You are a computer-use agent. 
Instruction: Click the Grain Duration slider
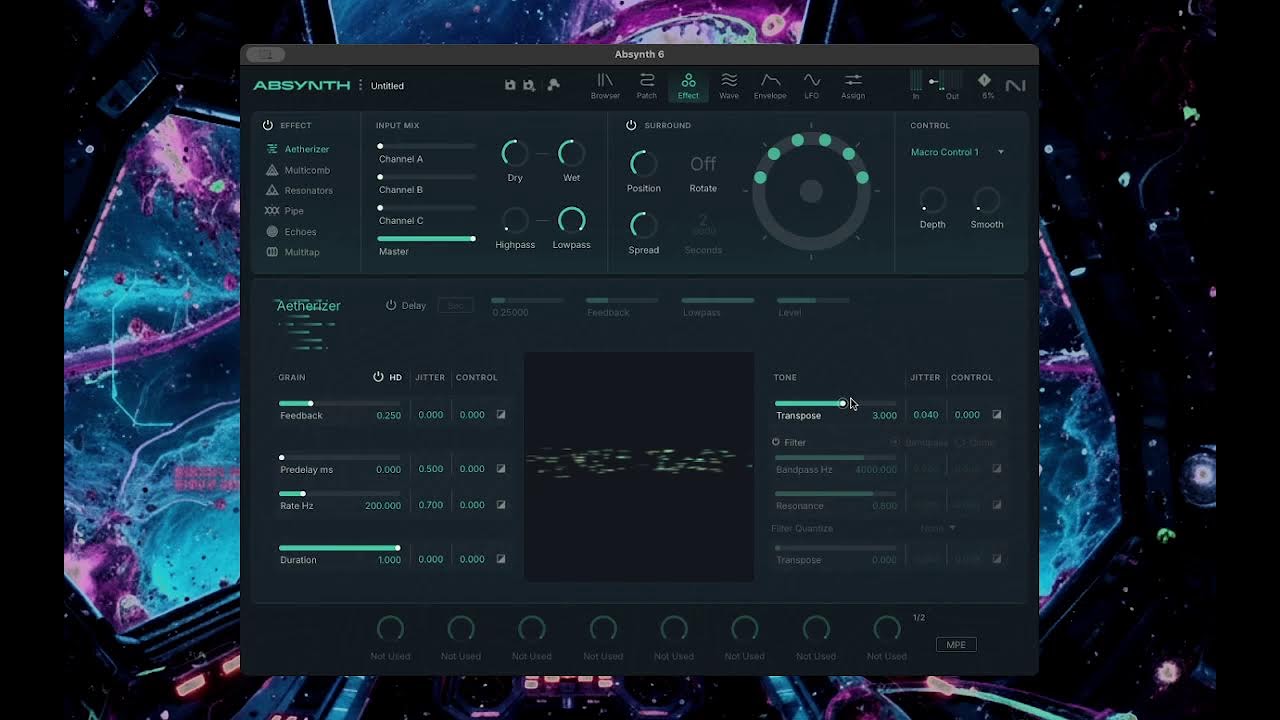click(340, 548)
